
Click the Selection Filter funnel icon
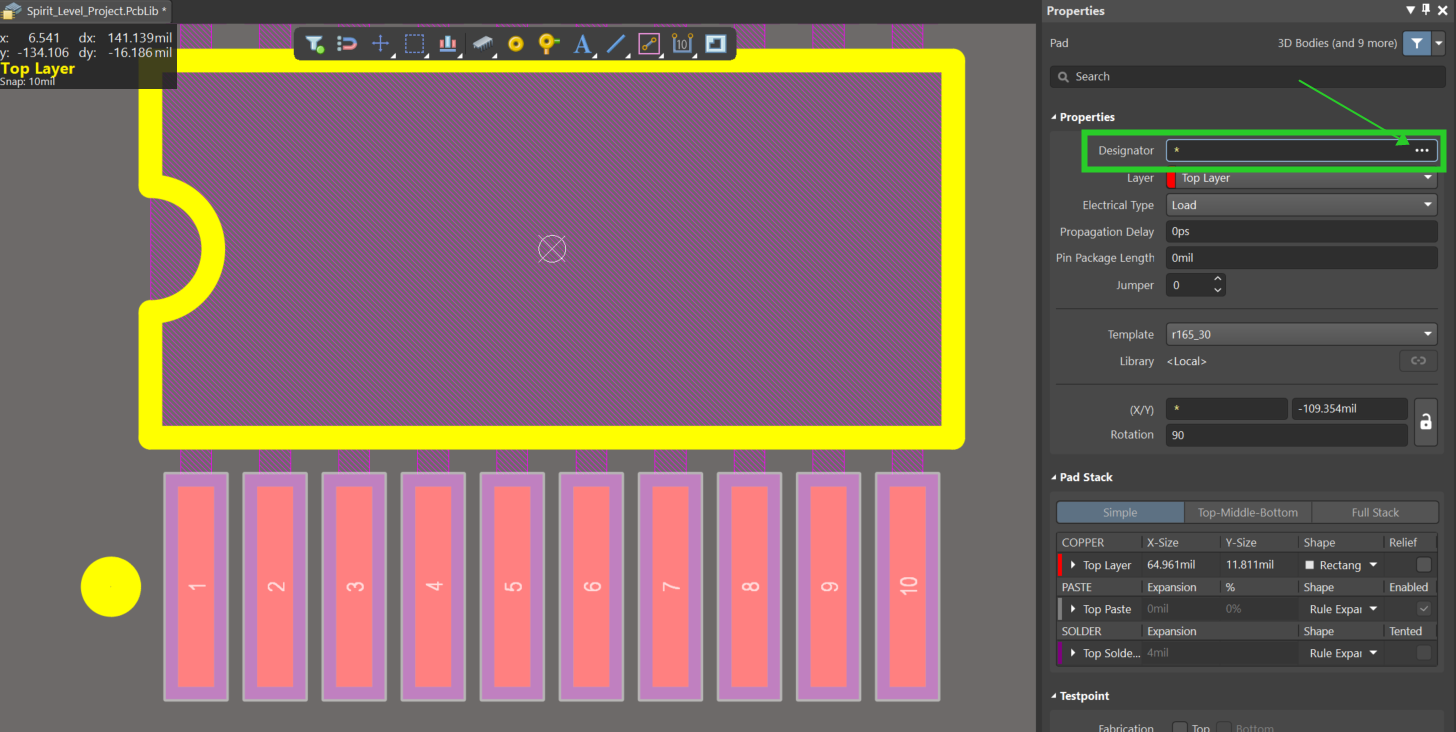click(315, 44)
